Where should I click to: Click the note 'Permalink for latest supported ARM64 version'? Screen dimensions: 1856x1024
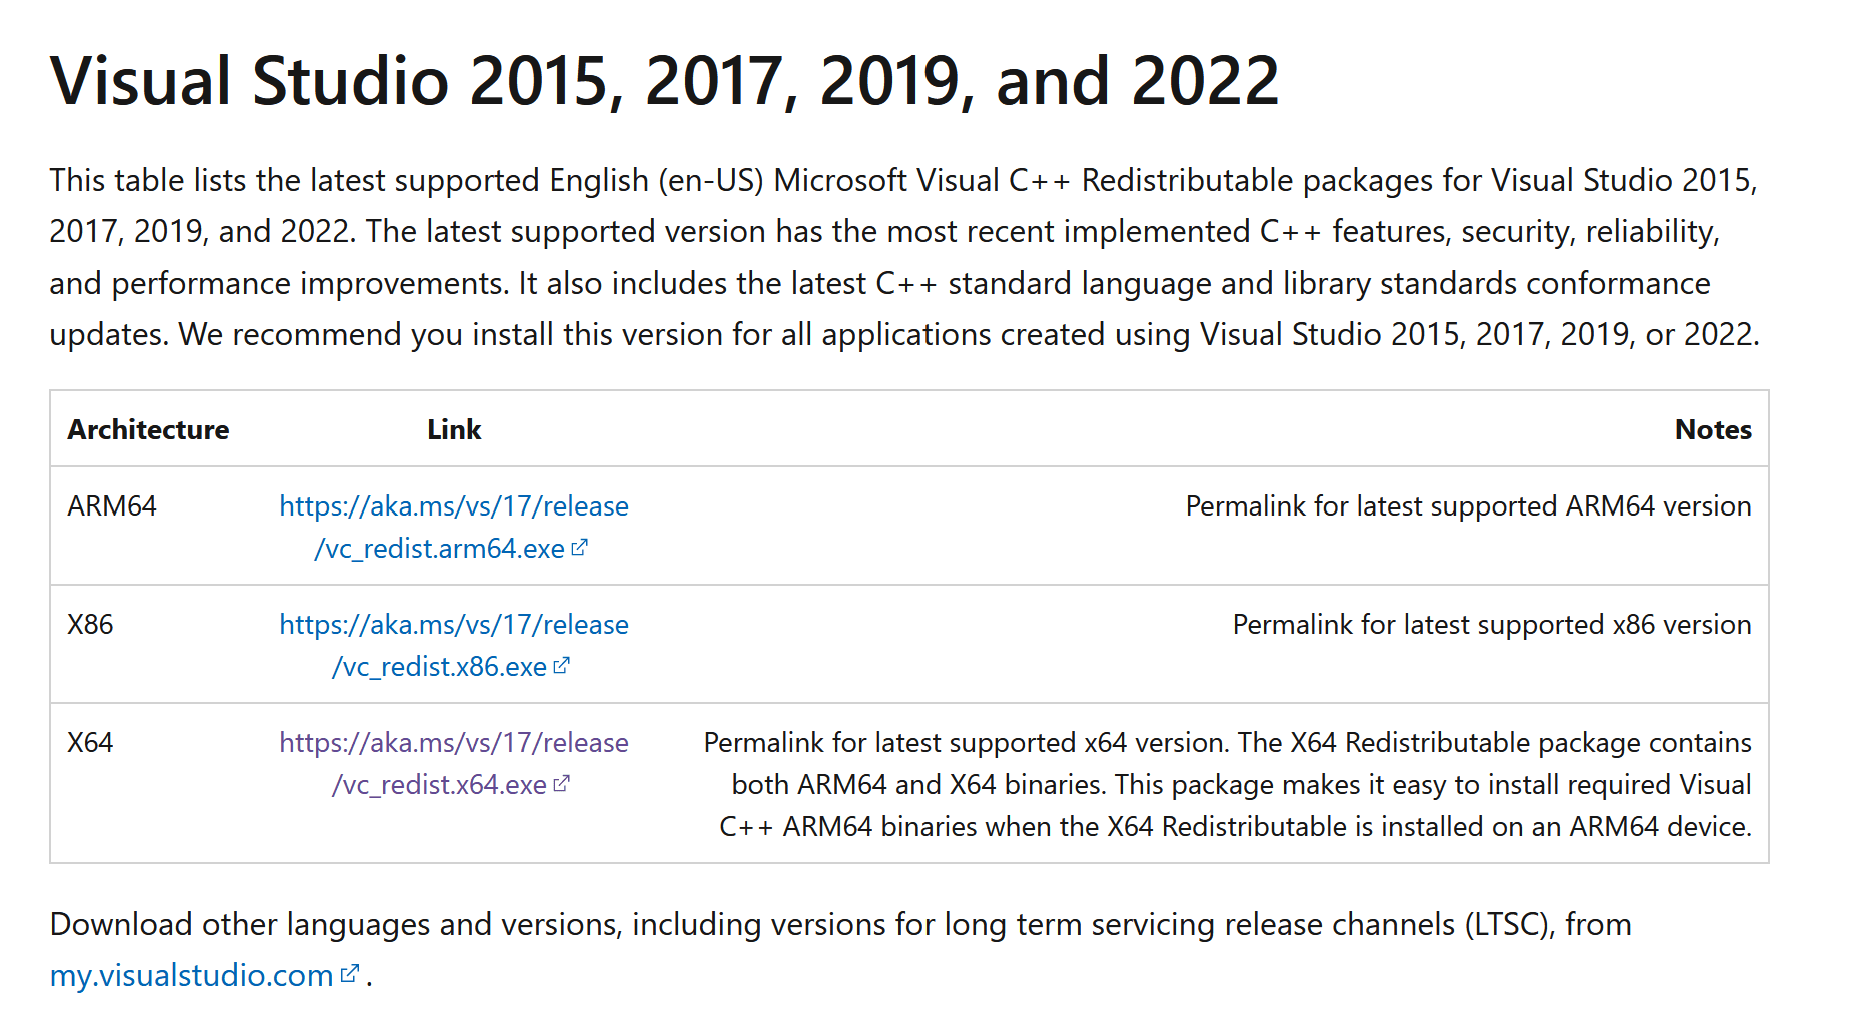(x=1468, y=506)
